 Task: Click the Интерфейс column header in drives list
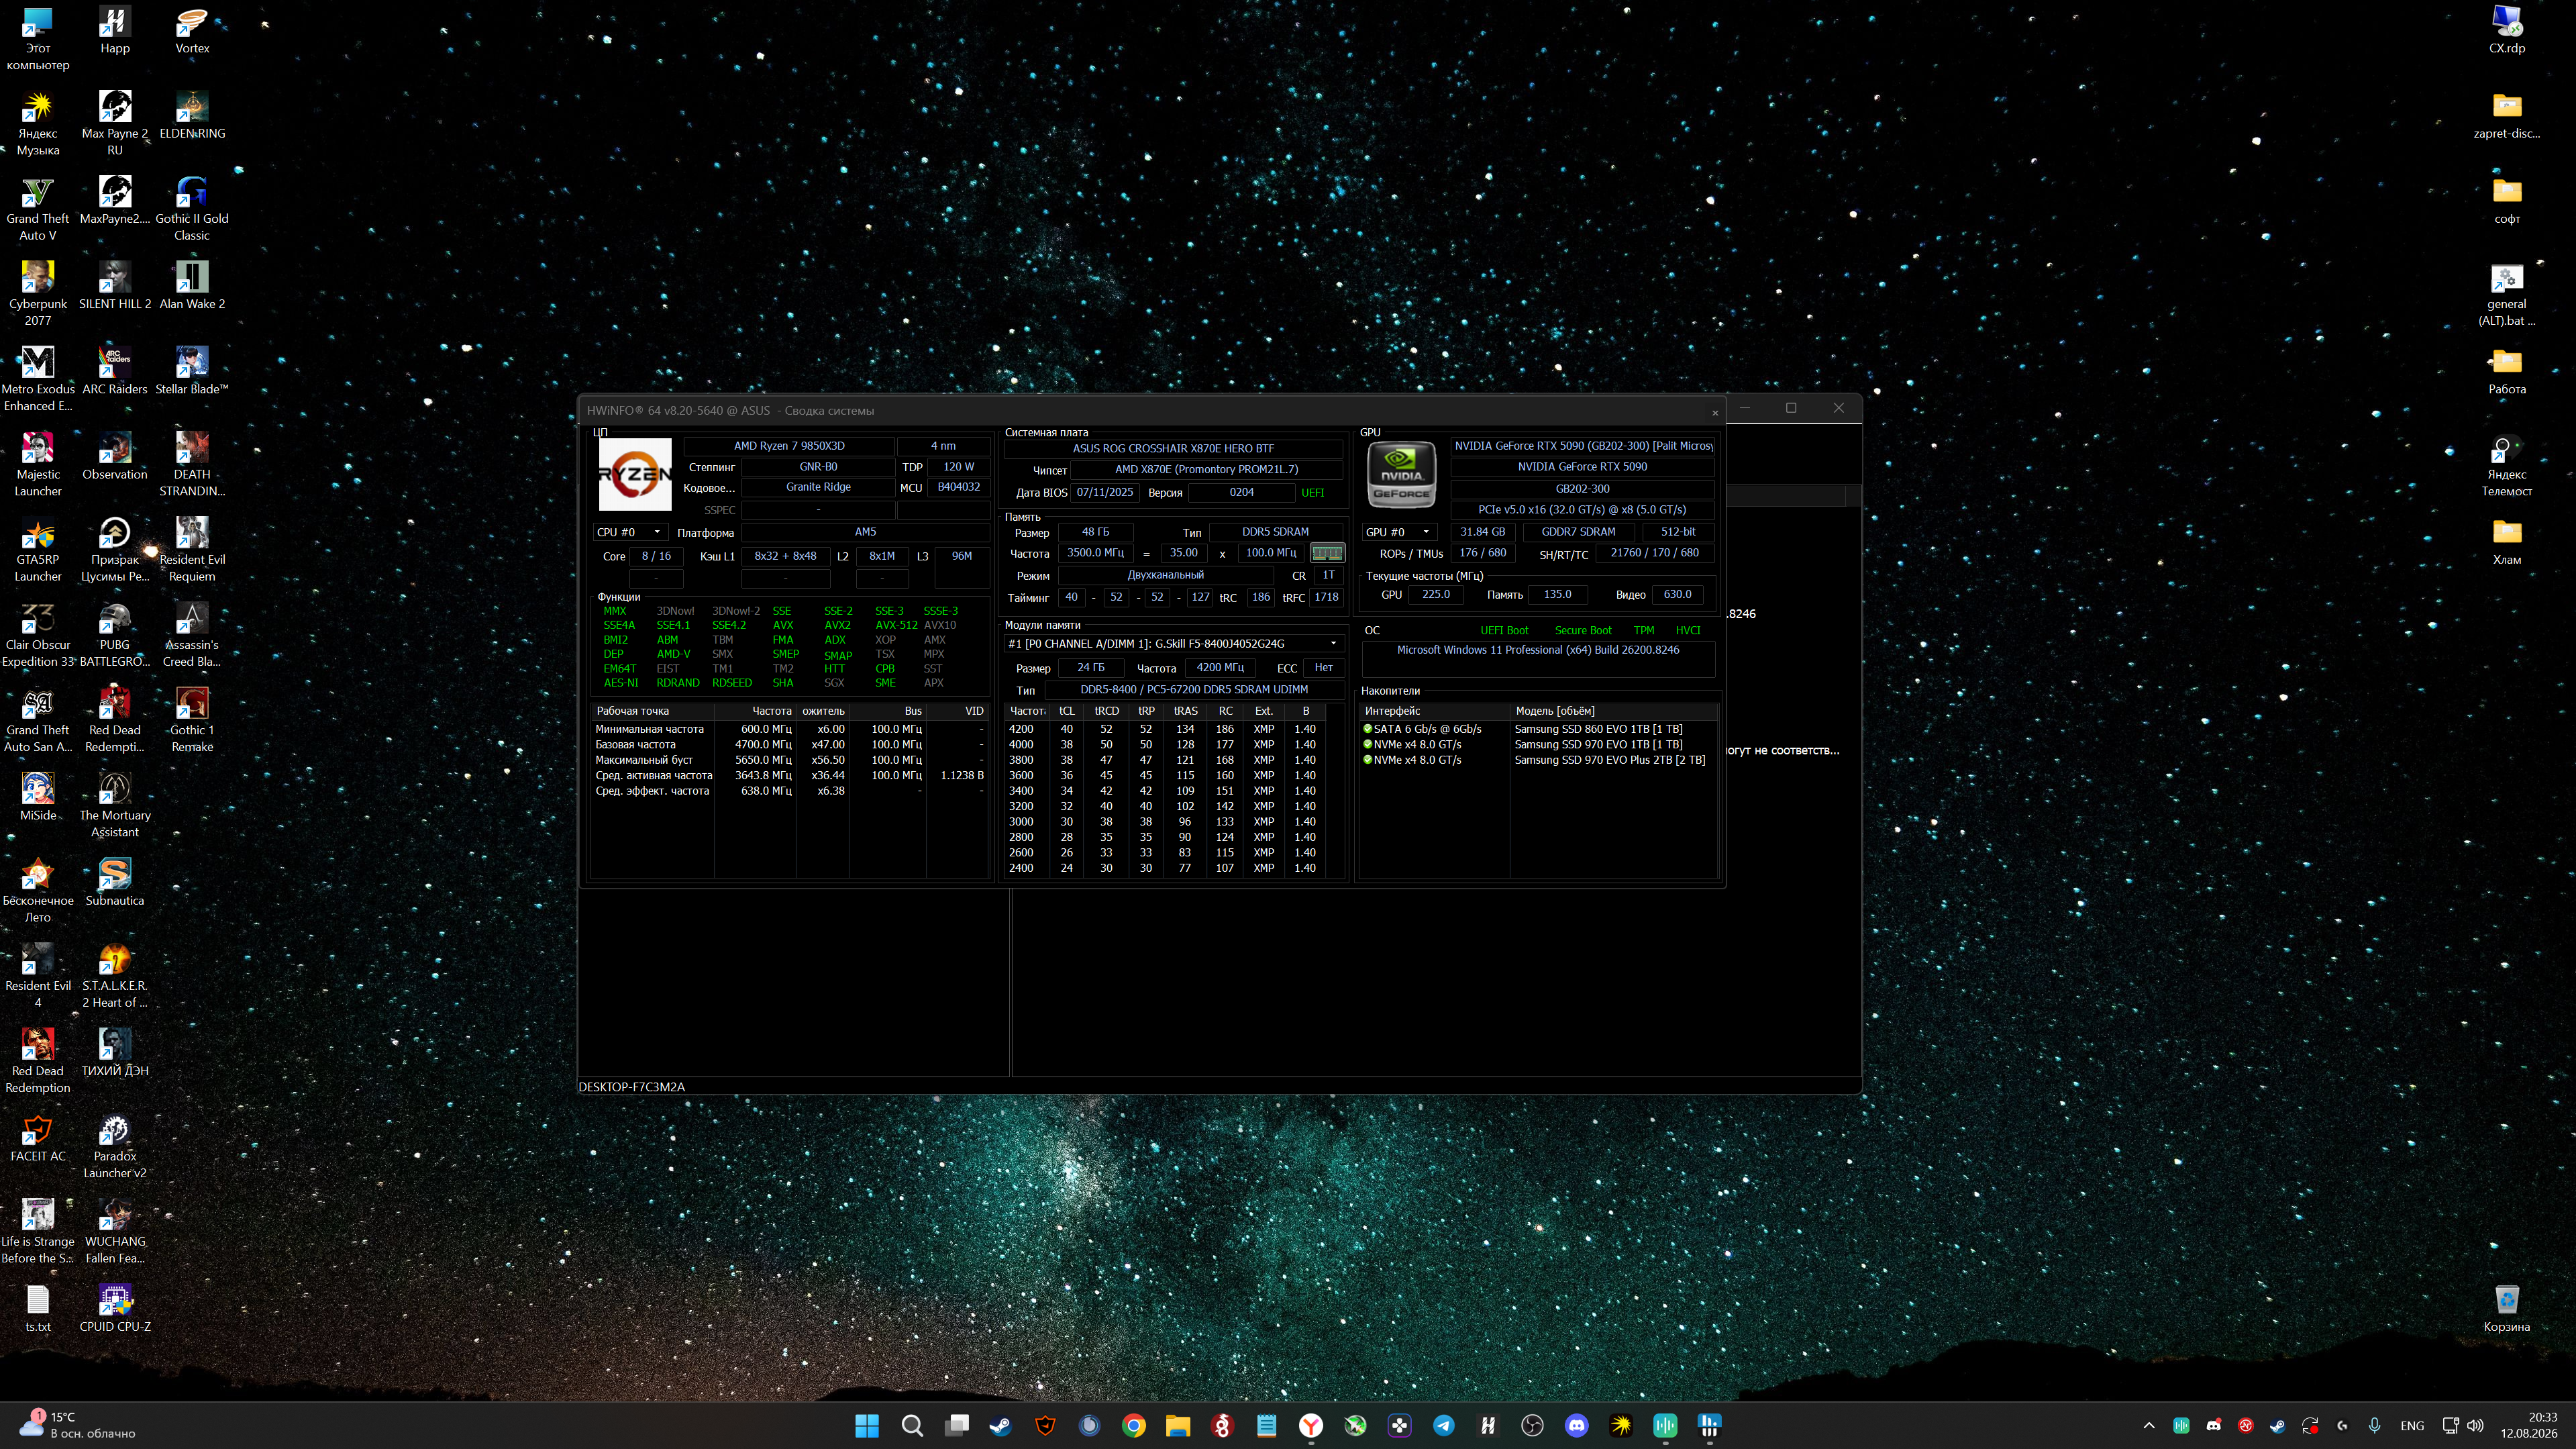click(1434, 711)
